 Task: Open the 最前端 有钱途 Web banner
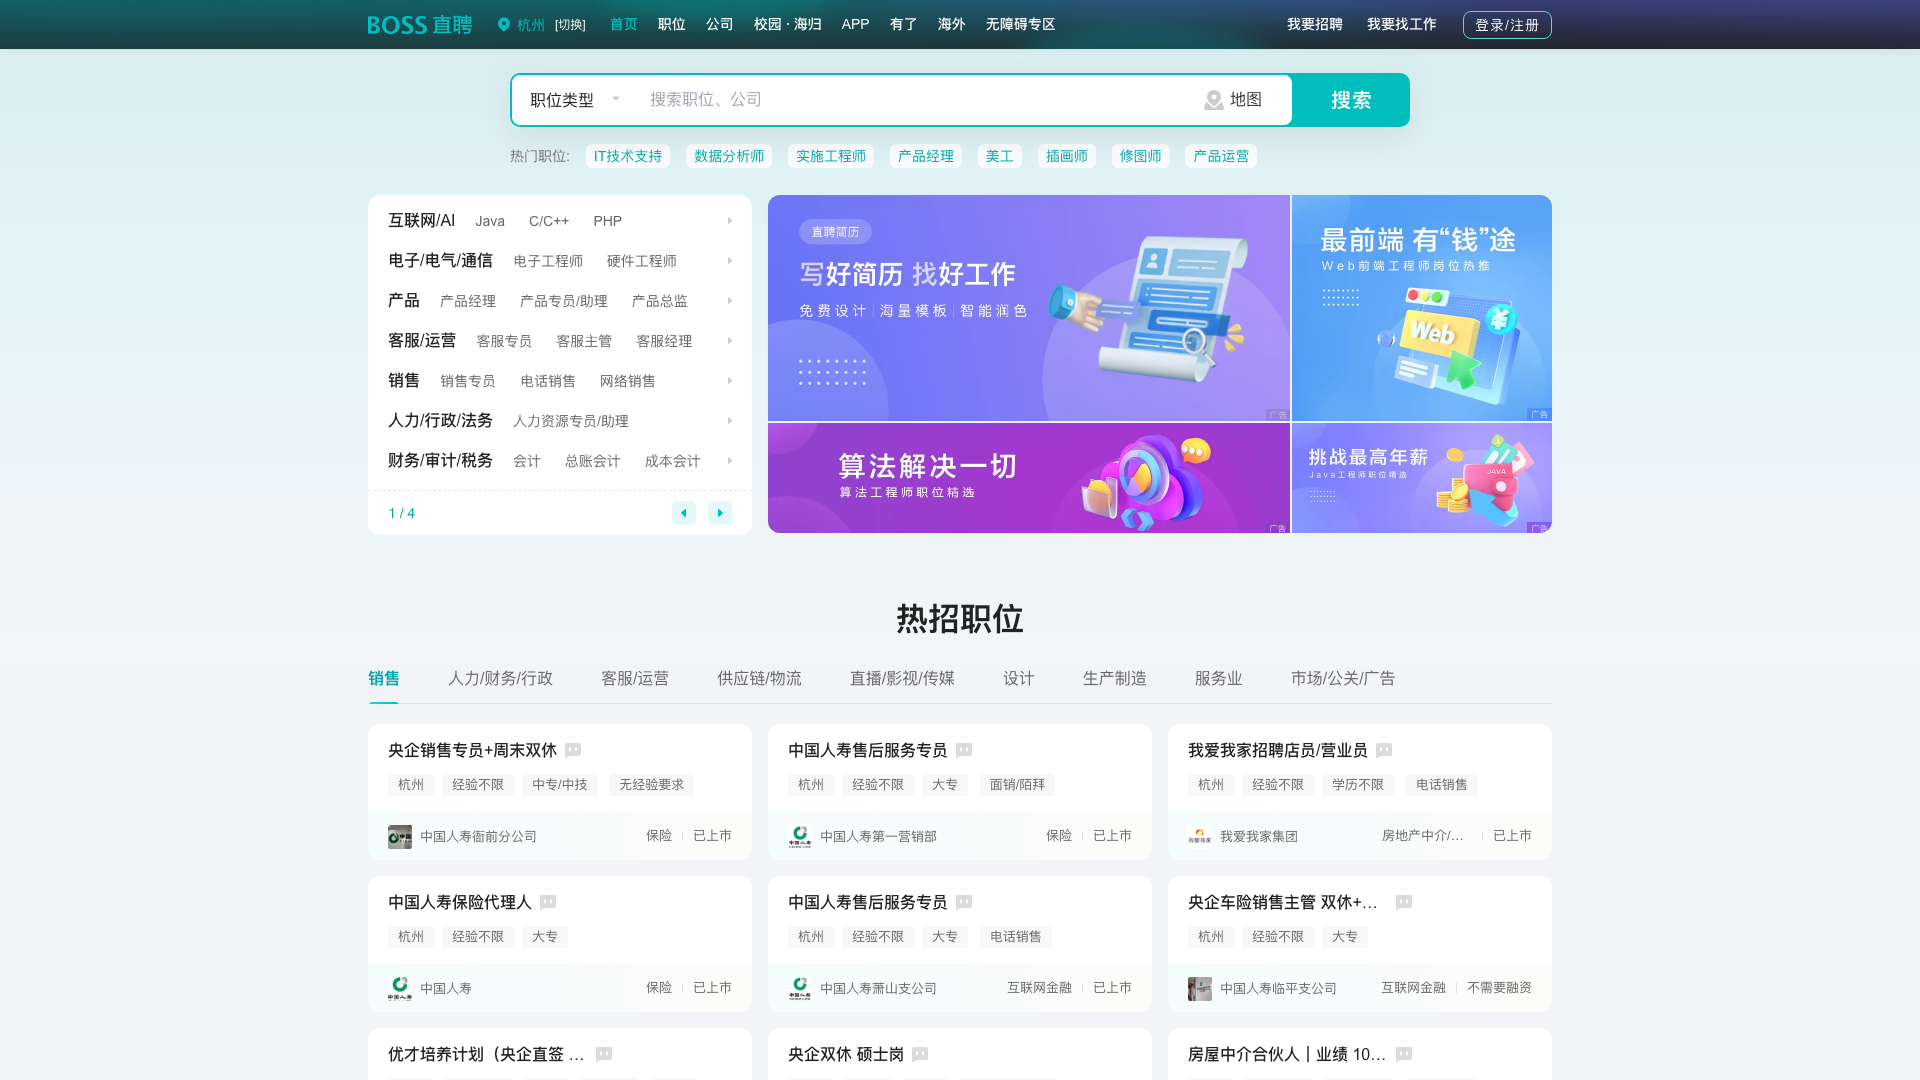1422,308
